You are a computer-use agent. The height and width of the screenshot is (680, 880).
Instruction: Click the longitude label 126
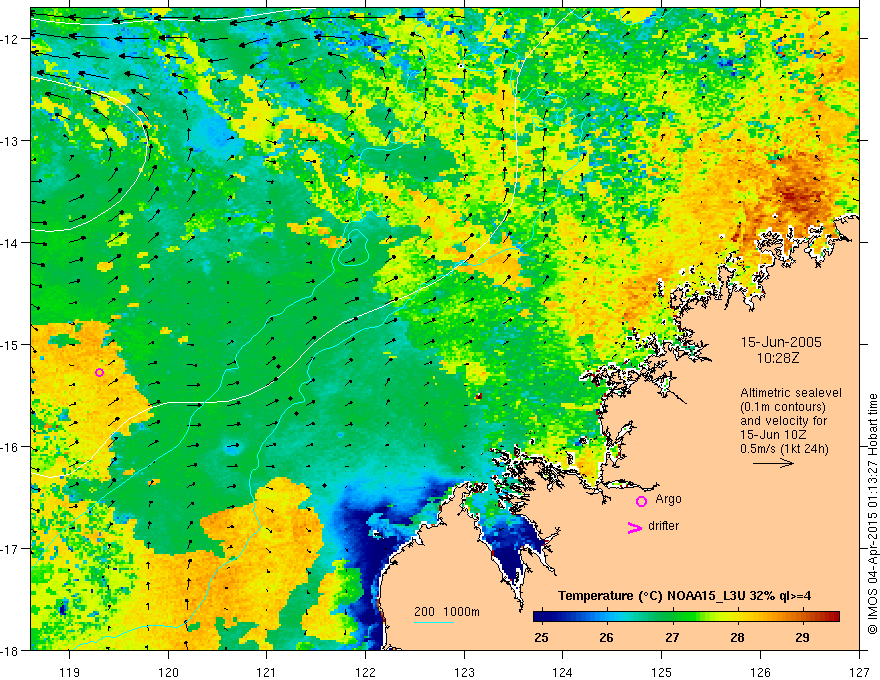(760, 672)
